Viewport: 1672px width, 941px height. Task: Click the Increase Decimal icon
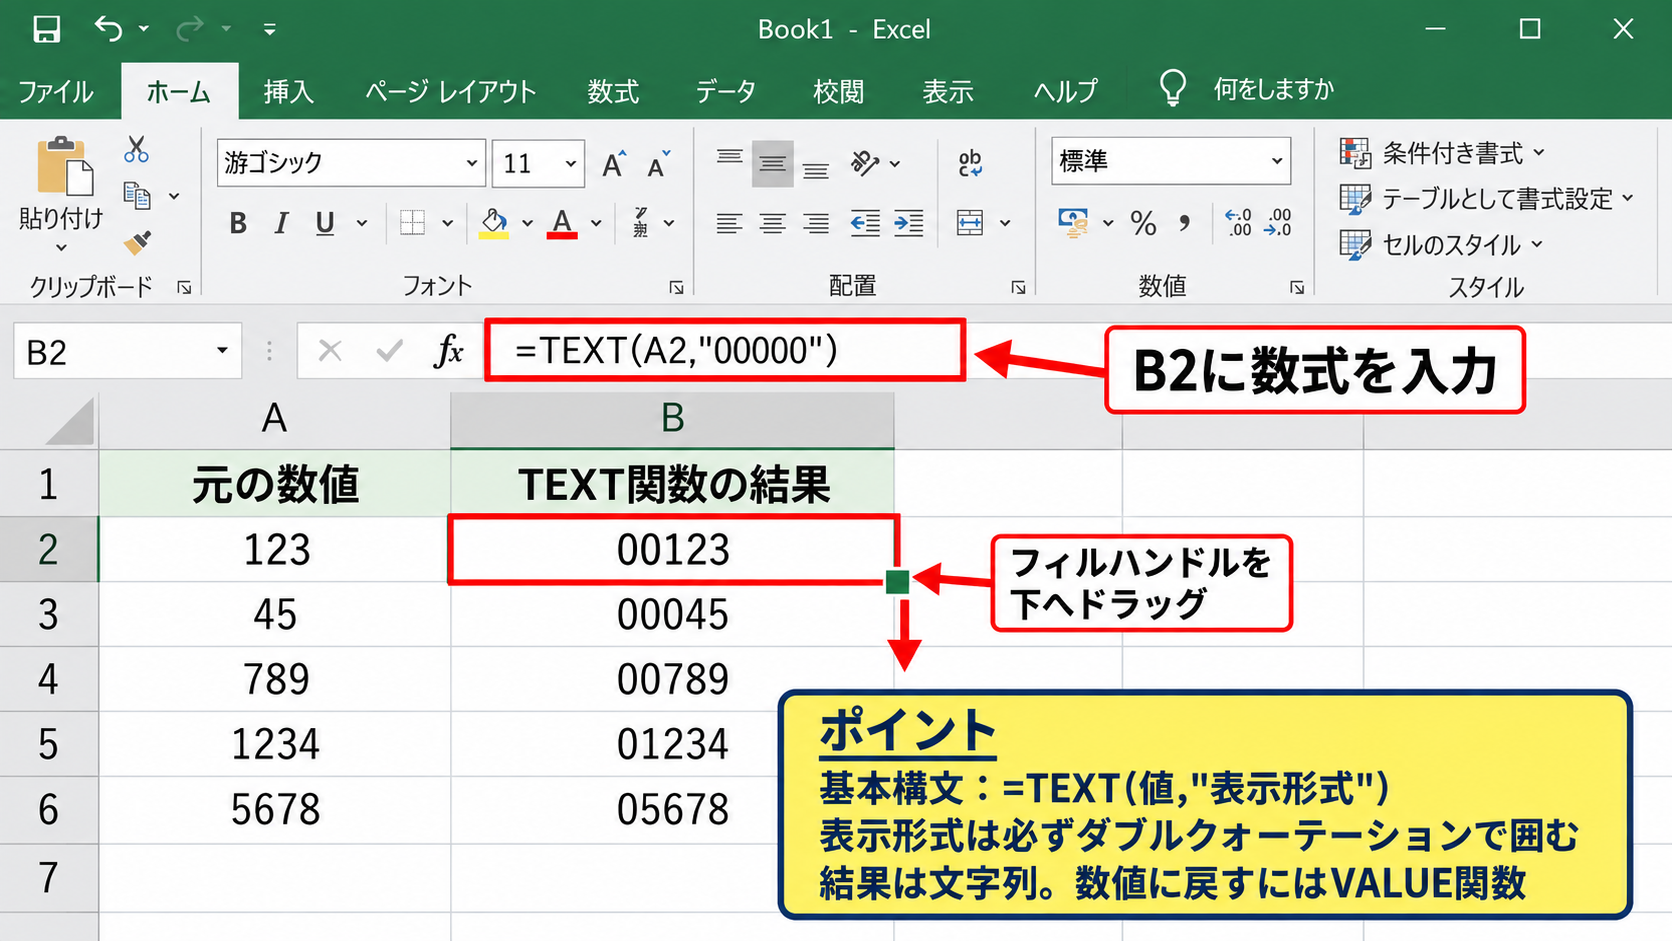click(x=1238, y=222)
